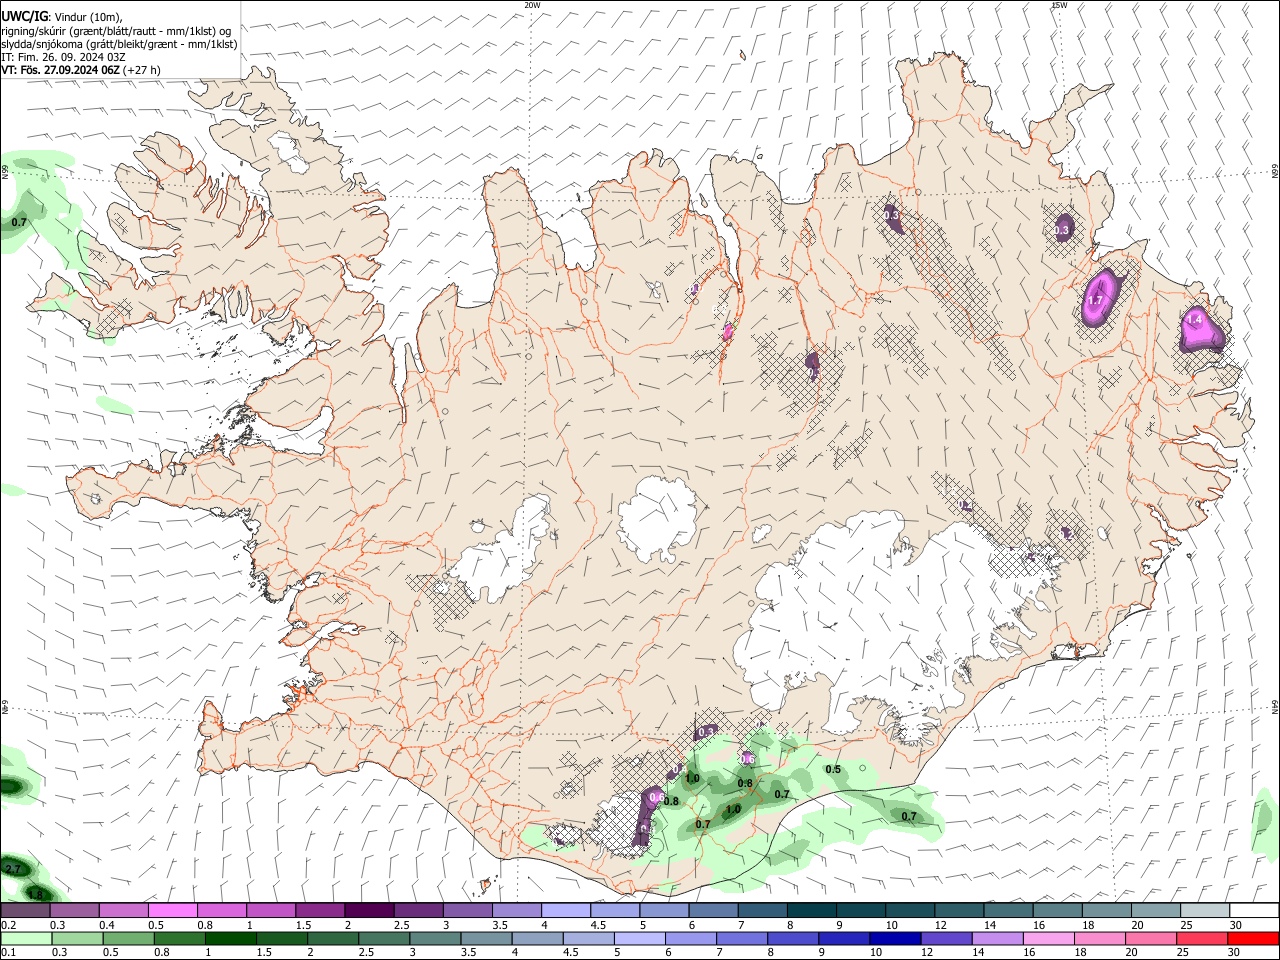Select dark teal snow swatch between 8 and 9
Viewport: 1280px width, 960px height.
coord(810,910)
